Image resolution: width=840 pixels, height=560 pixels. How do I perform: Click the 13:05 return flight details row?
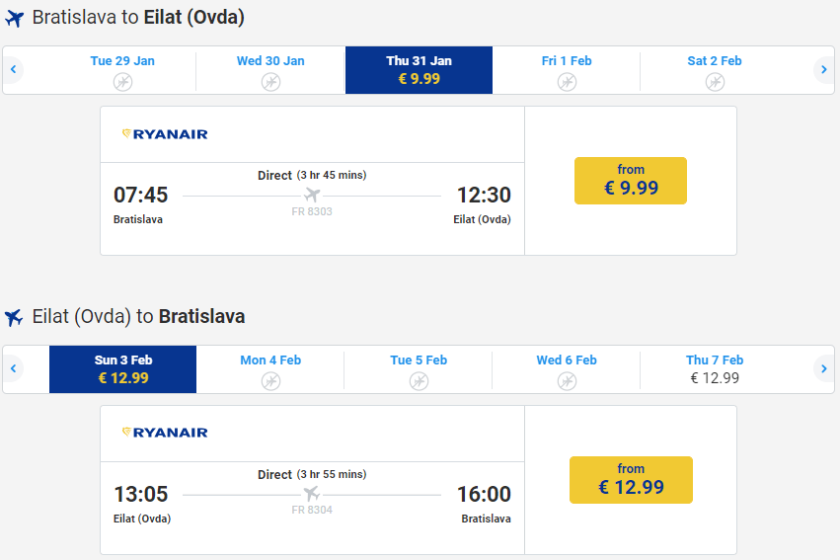(x=312, y=495)
